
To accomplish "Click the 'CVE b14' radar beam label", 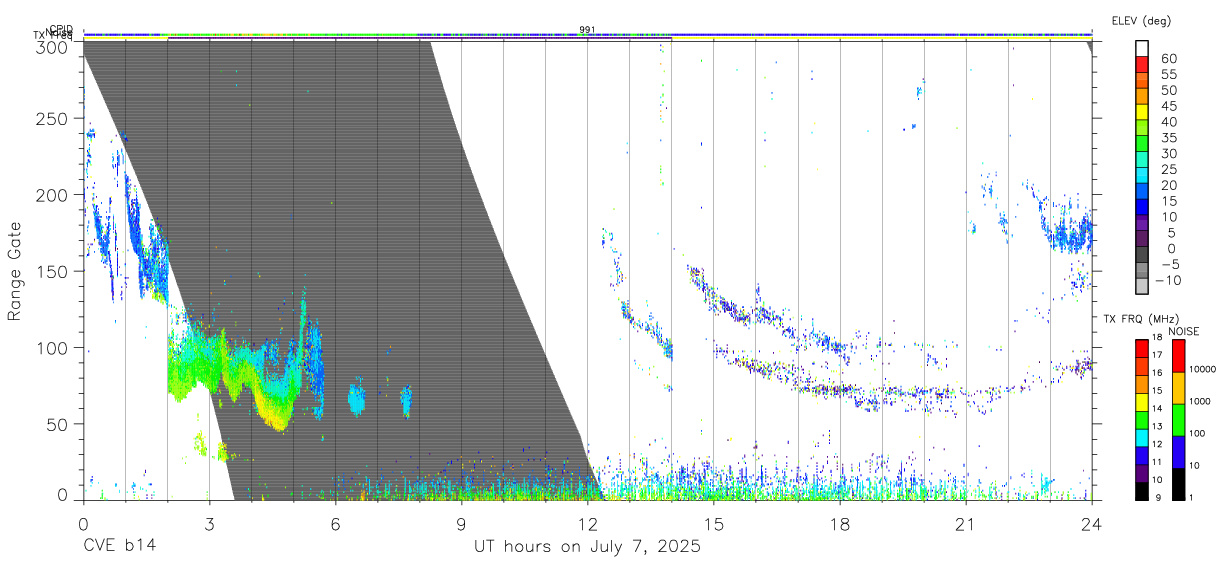I will [x=119, y=547].
